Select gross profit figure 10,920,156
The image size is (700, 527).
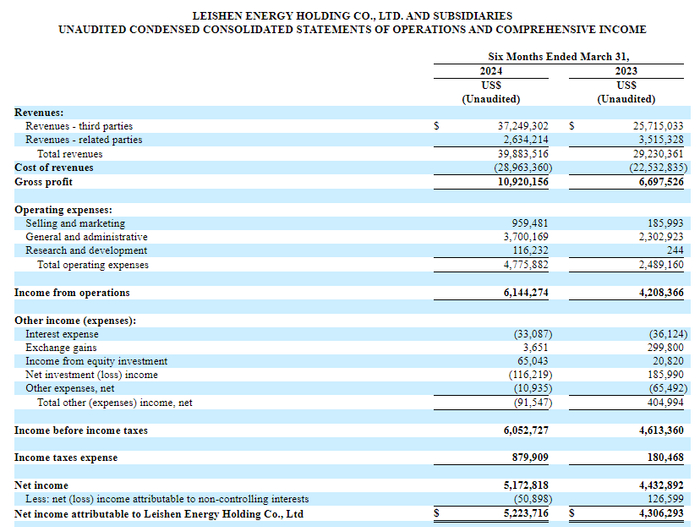[x=523, y=182]
